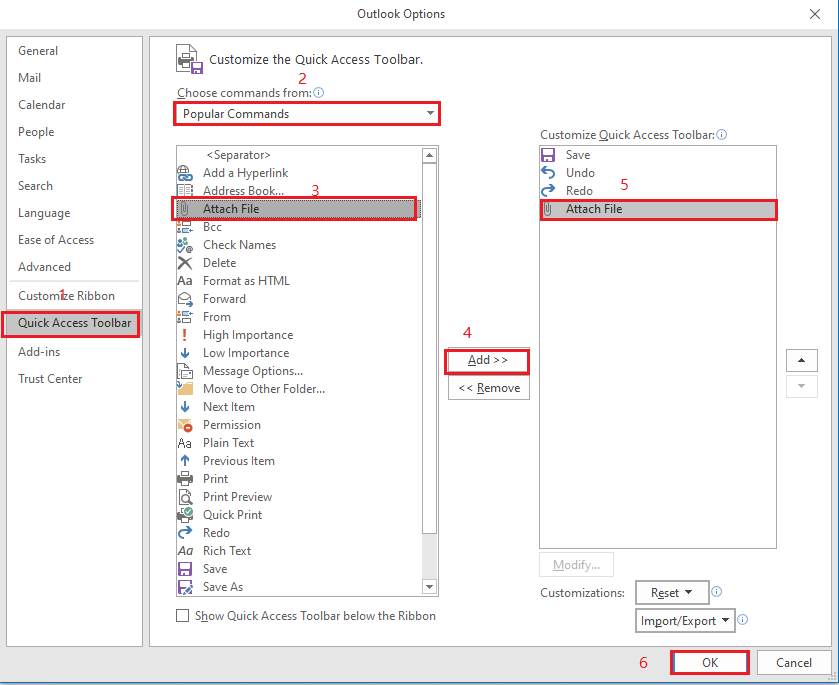Click the Check Names icon

click(x=185, y=245)
